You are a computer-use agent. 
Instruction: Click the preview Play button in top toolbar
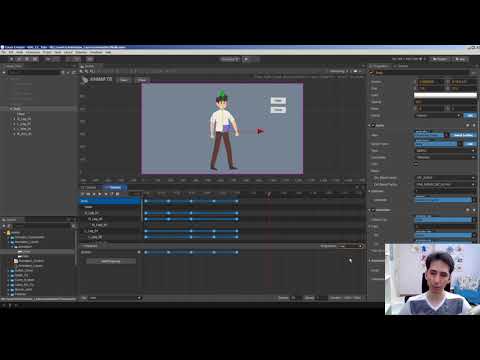247,59
